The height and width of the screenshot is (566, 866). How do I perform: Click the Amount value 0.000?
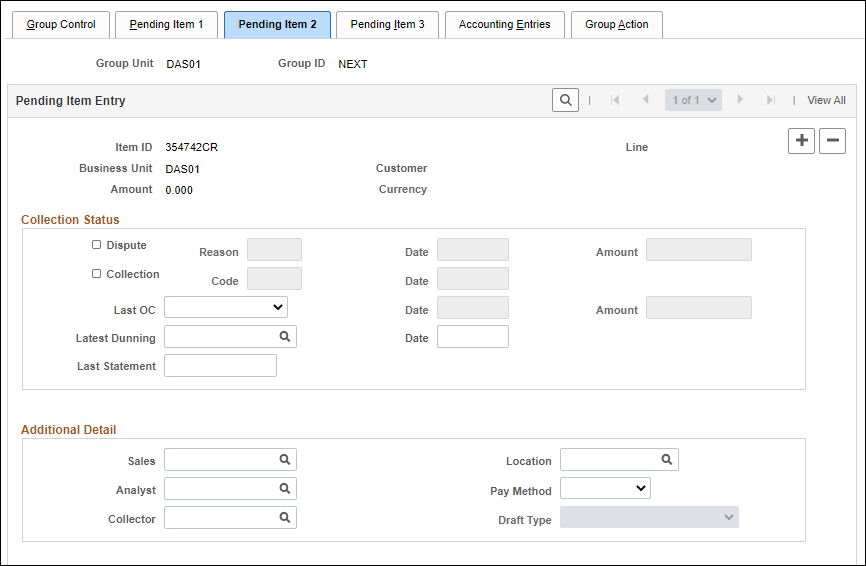tap(179, 190)
